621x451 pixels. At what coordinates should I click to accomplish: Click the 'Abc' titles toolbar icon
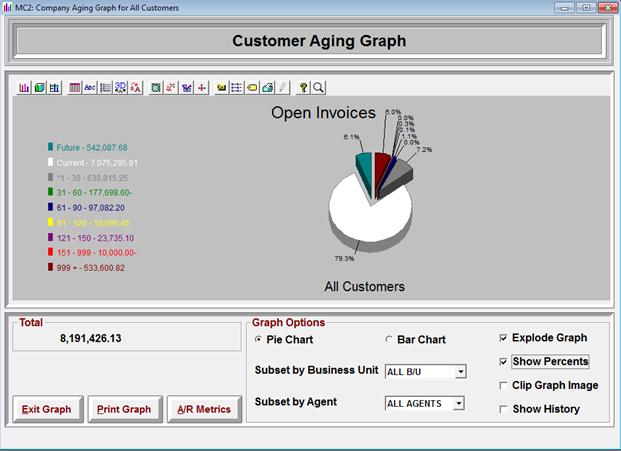coord(90,88)
